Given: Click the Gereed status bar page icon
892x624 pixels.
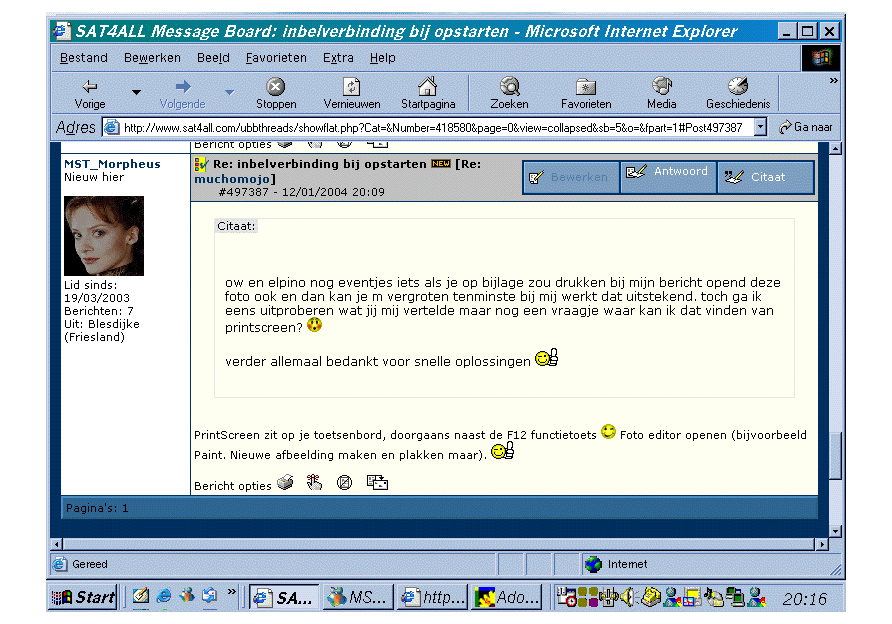Looking at the screenshot, I should (x=60, y=564).
